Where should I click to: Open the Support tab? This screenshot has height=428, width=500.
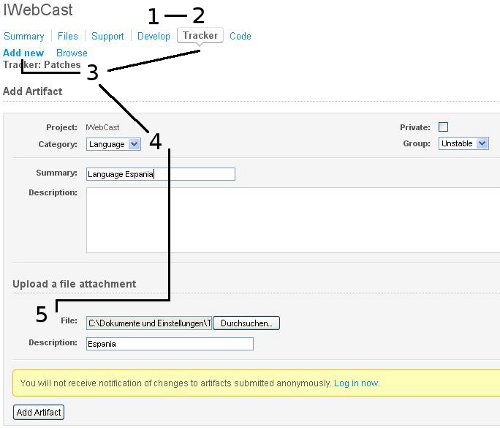[x=107, y=36]
